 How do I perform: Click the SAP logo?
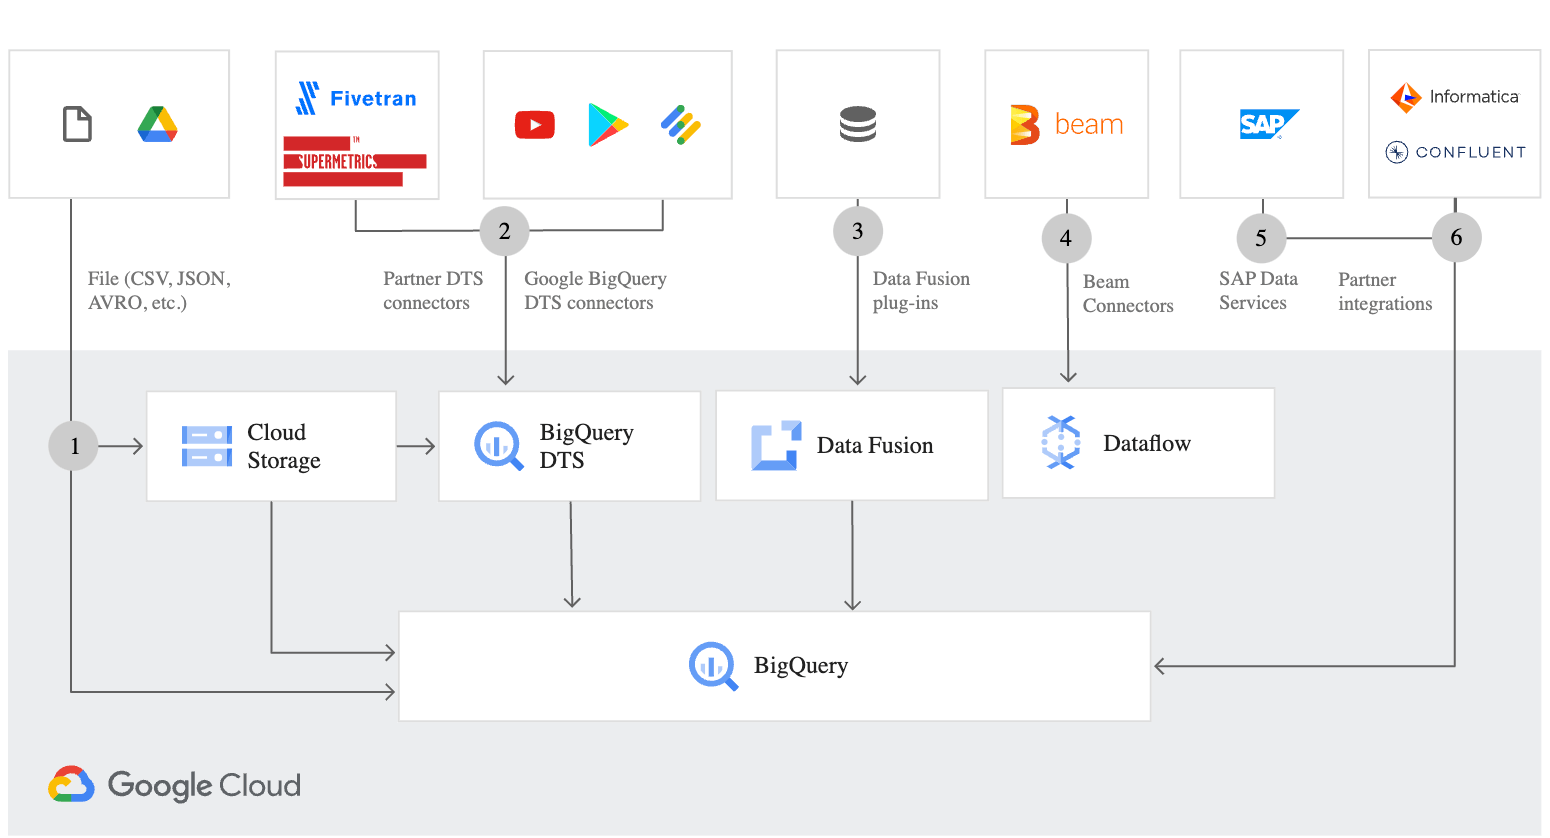pos(1269,124)
